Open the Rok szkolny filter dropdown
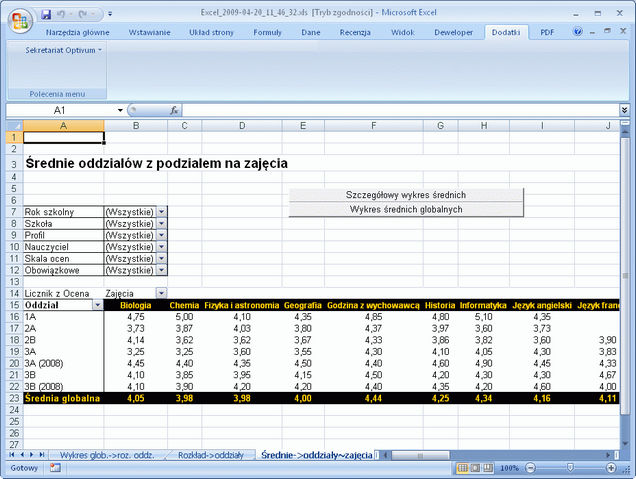 161,212
